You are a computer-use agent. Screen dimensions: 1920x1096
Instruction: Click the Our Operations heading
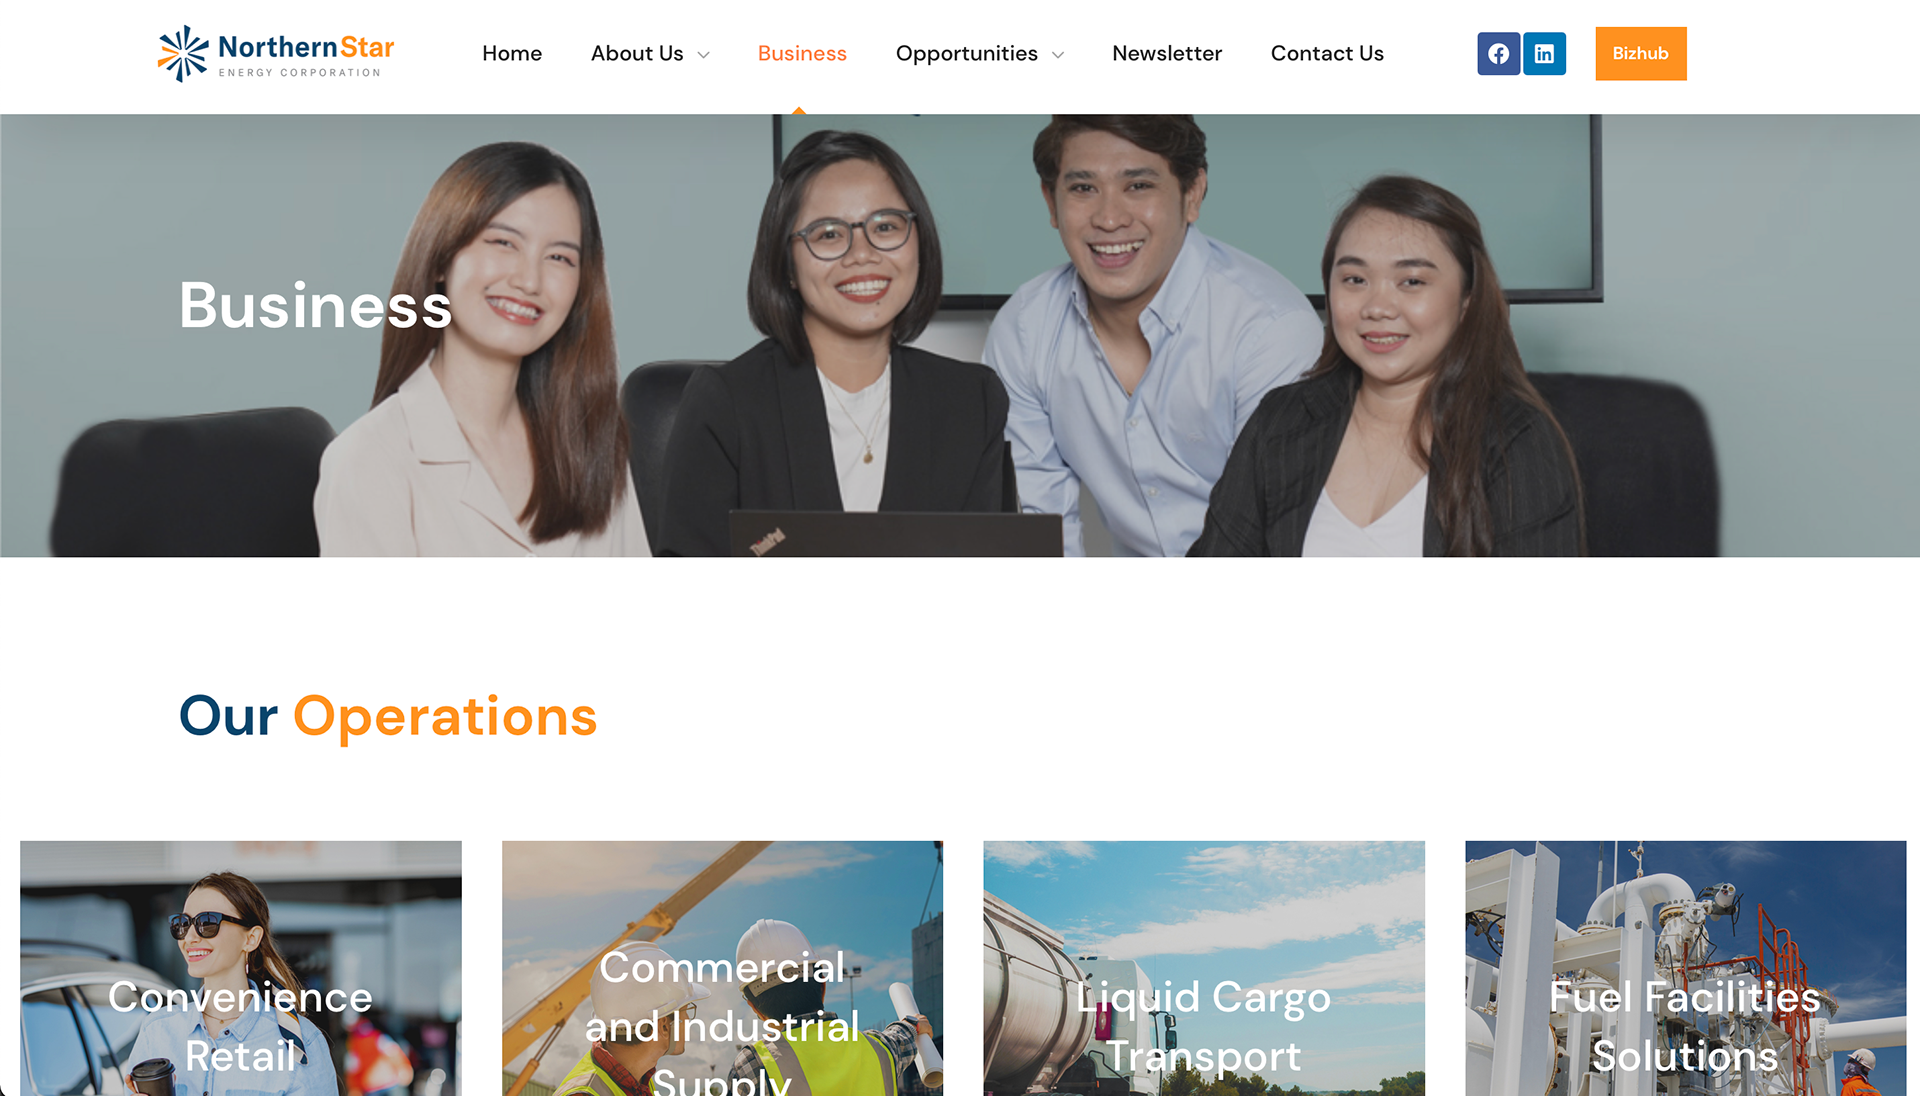(x=388, y=717)
